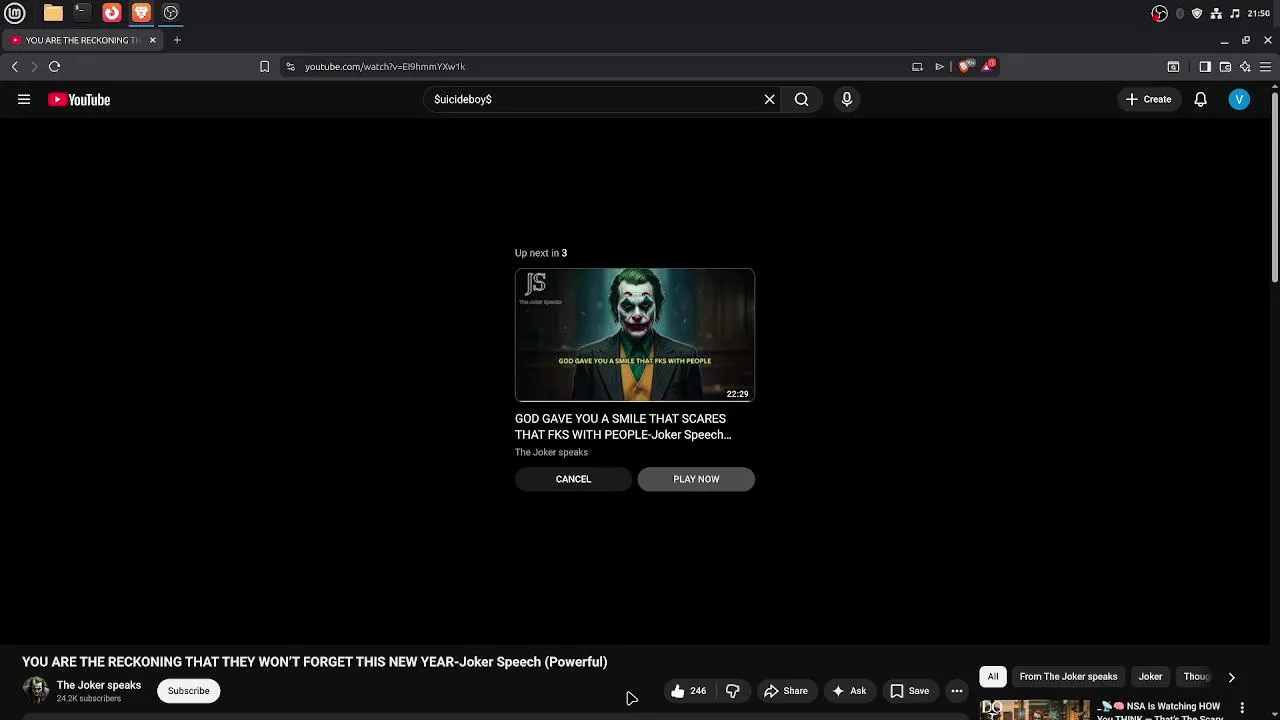Bookmark this page
Viewport: 1280px width, 720px height.
tap(264, 67)
